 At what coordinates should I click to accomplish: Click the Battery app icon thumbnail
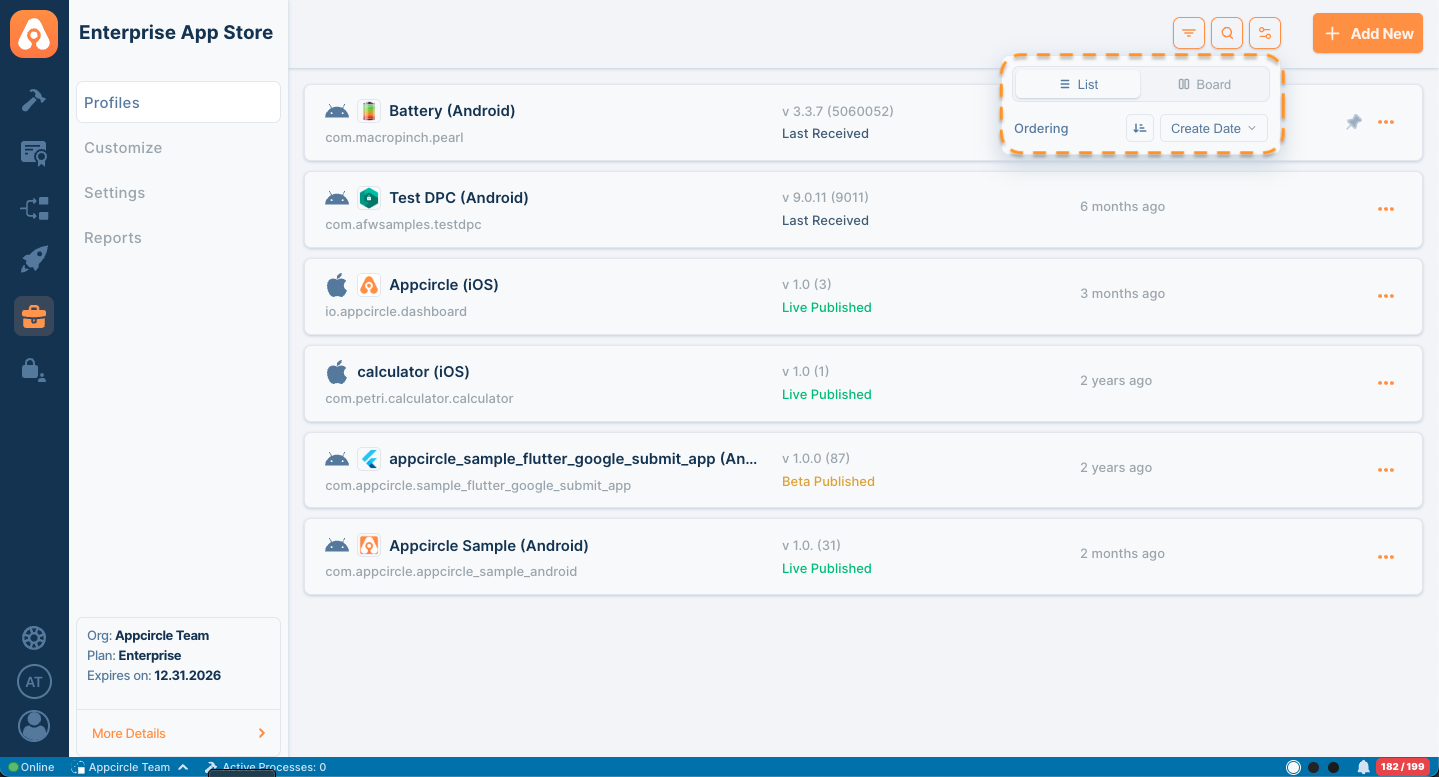[369, 111]
